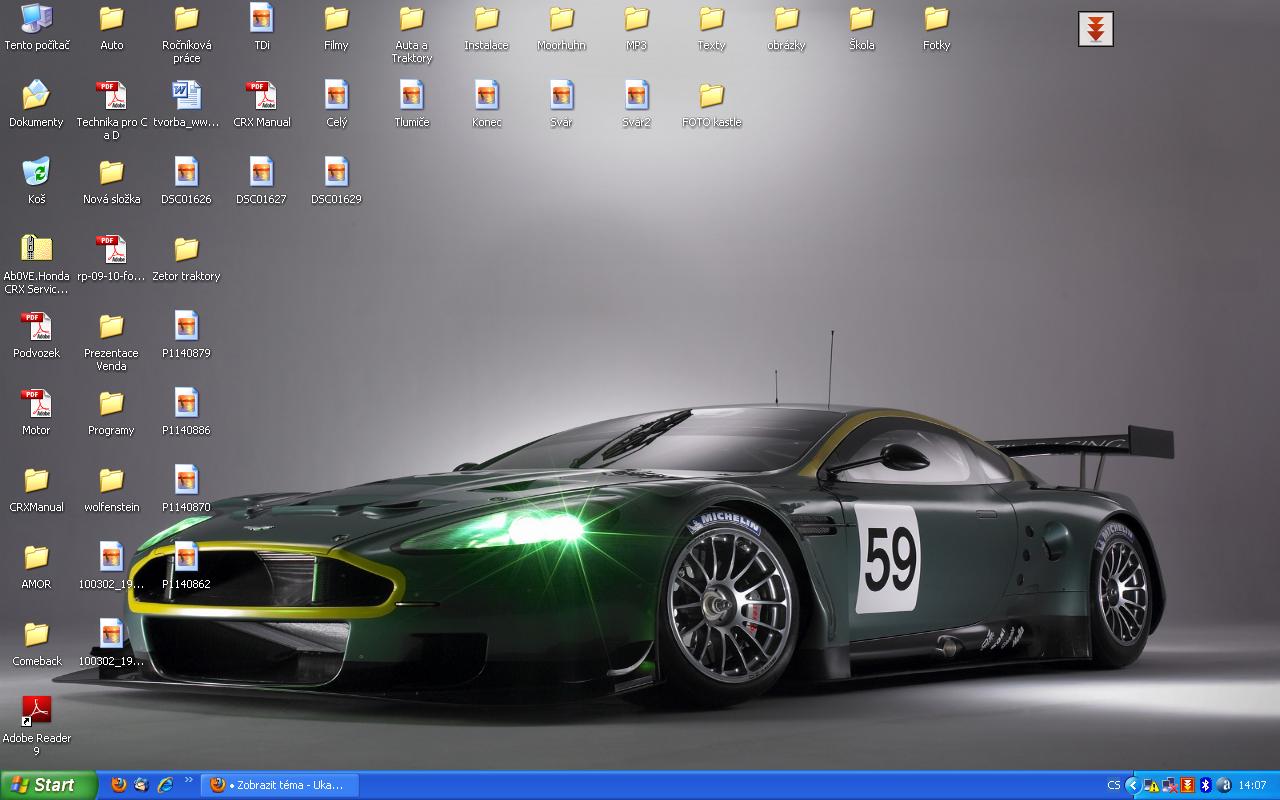Launch Firefox from Quick Launch bar
Screen dimensions: 1280x800
(119, 785)
